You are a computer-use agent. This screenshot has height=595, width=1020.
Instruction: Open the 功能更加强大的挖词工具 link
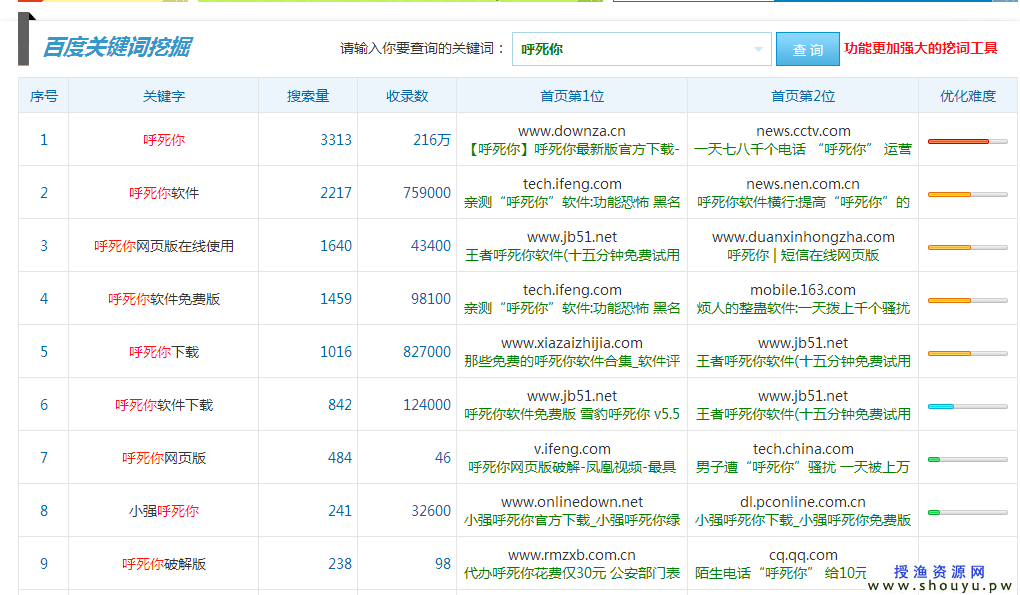point(920,48)
